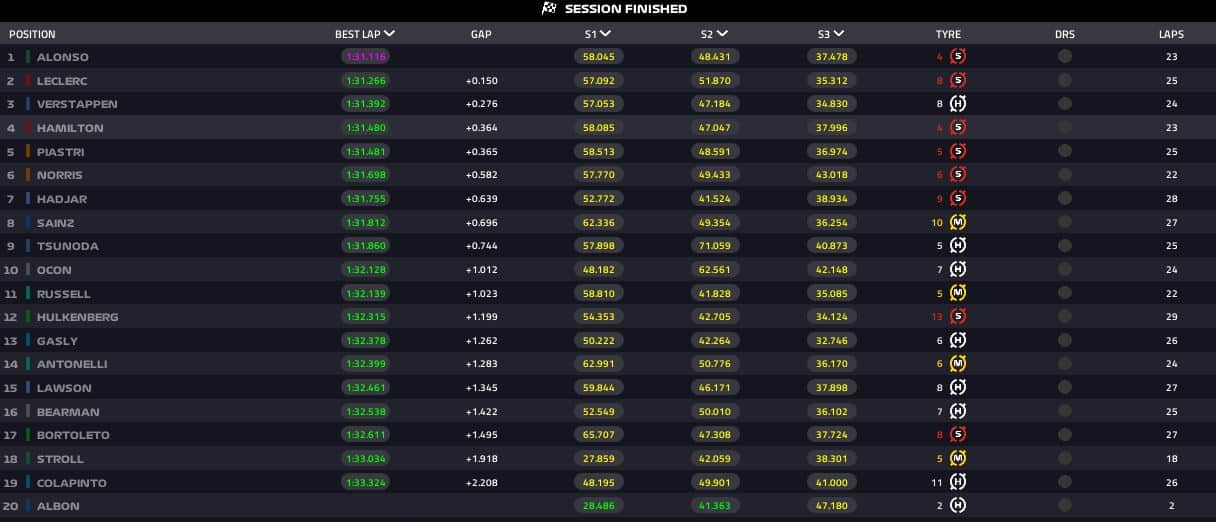
Task: Click the Position column header
Action: [x=32, y=35]
